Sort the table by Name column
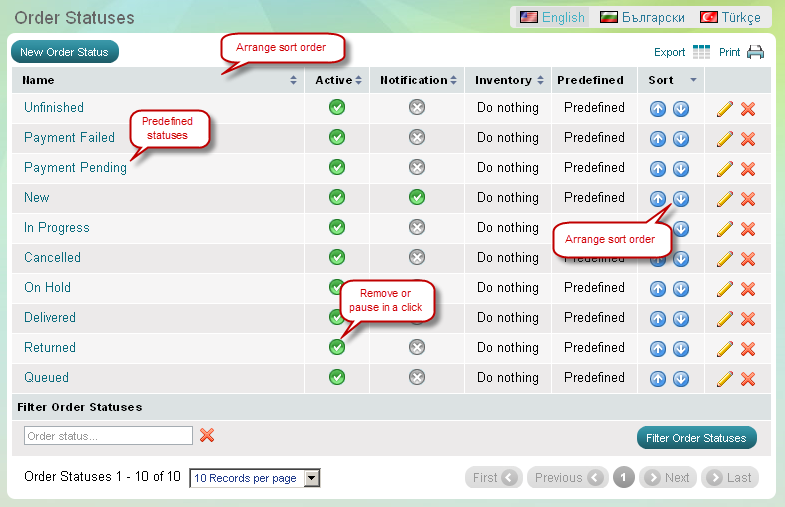 point(39,80)
